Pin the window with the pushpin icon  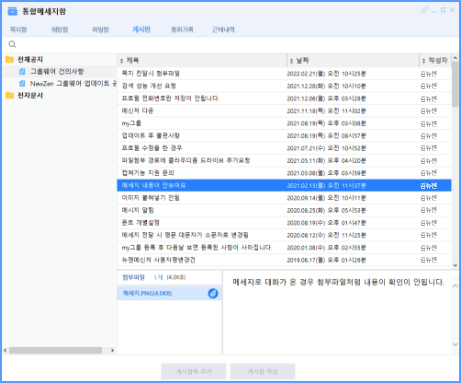(424, 10)
